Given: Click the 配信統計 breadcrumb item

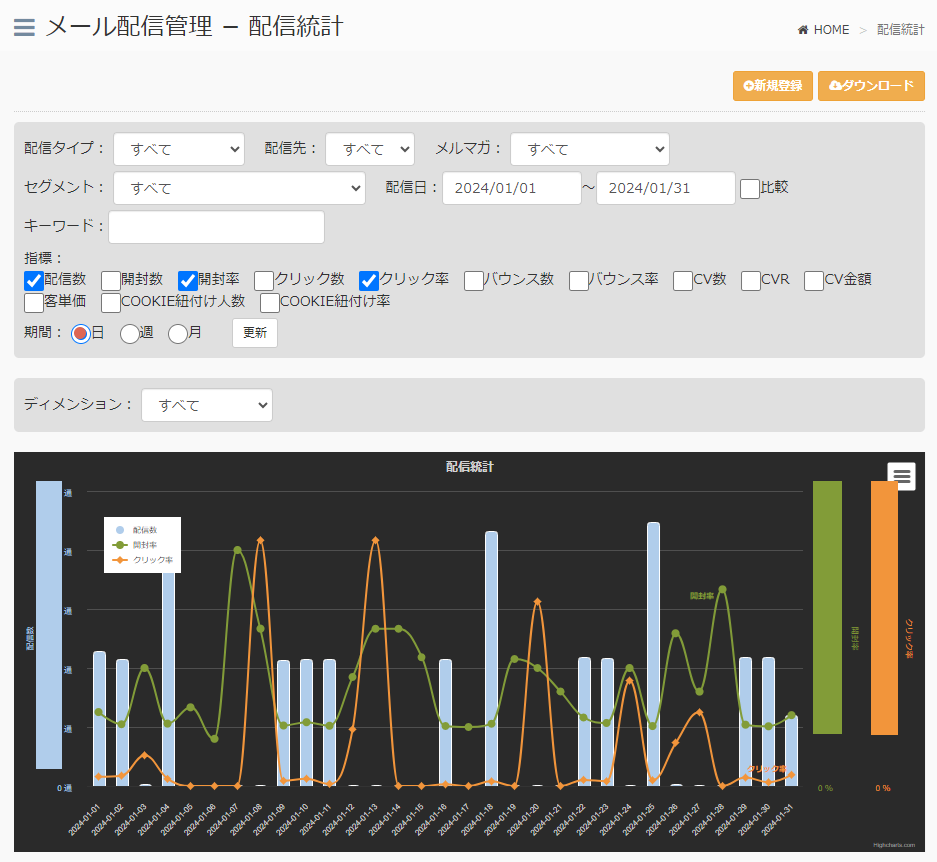Looking at the screenshot, I should pos(900,30).
